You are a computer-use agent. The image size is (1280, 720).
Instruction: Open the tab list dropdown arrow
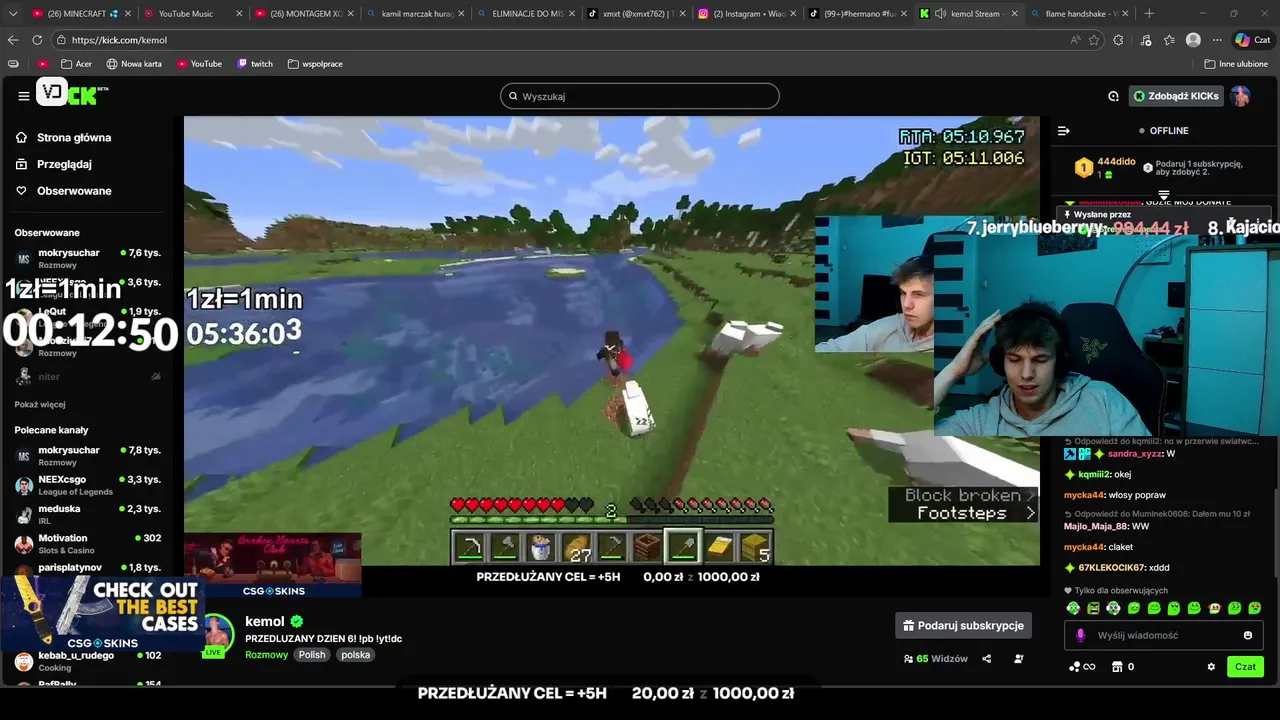click(x=13, y=13)
